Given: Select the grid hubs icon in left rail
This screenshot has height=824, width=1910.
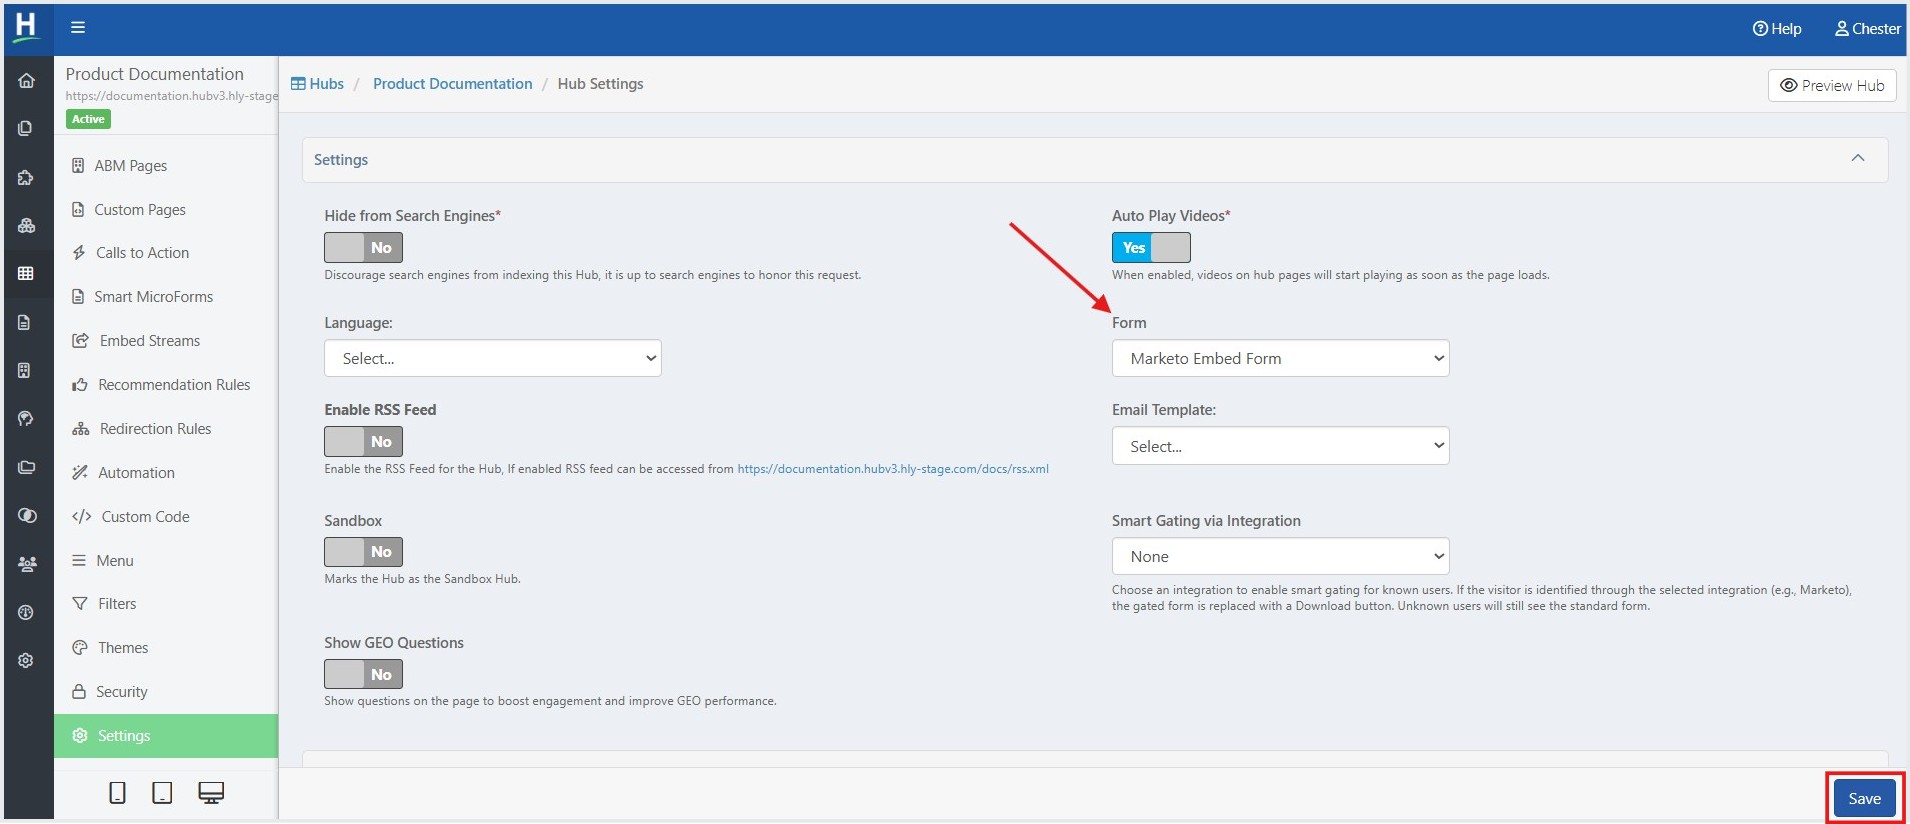Looking at the screenshot, I should pyautogui.click(x=26, y=273).
